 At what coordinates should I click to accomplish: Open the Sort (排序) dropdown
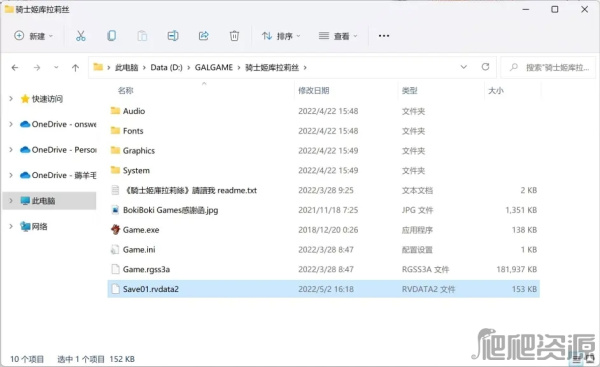click(x=281, y=36)
